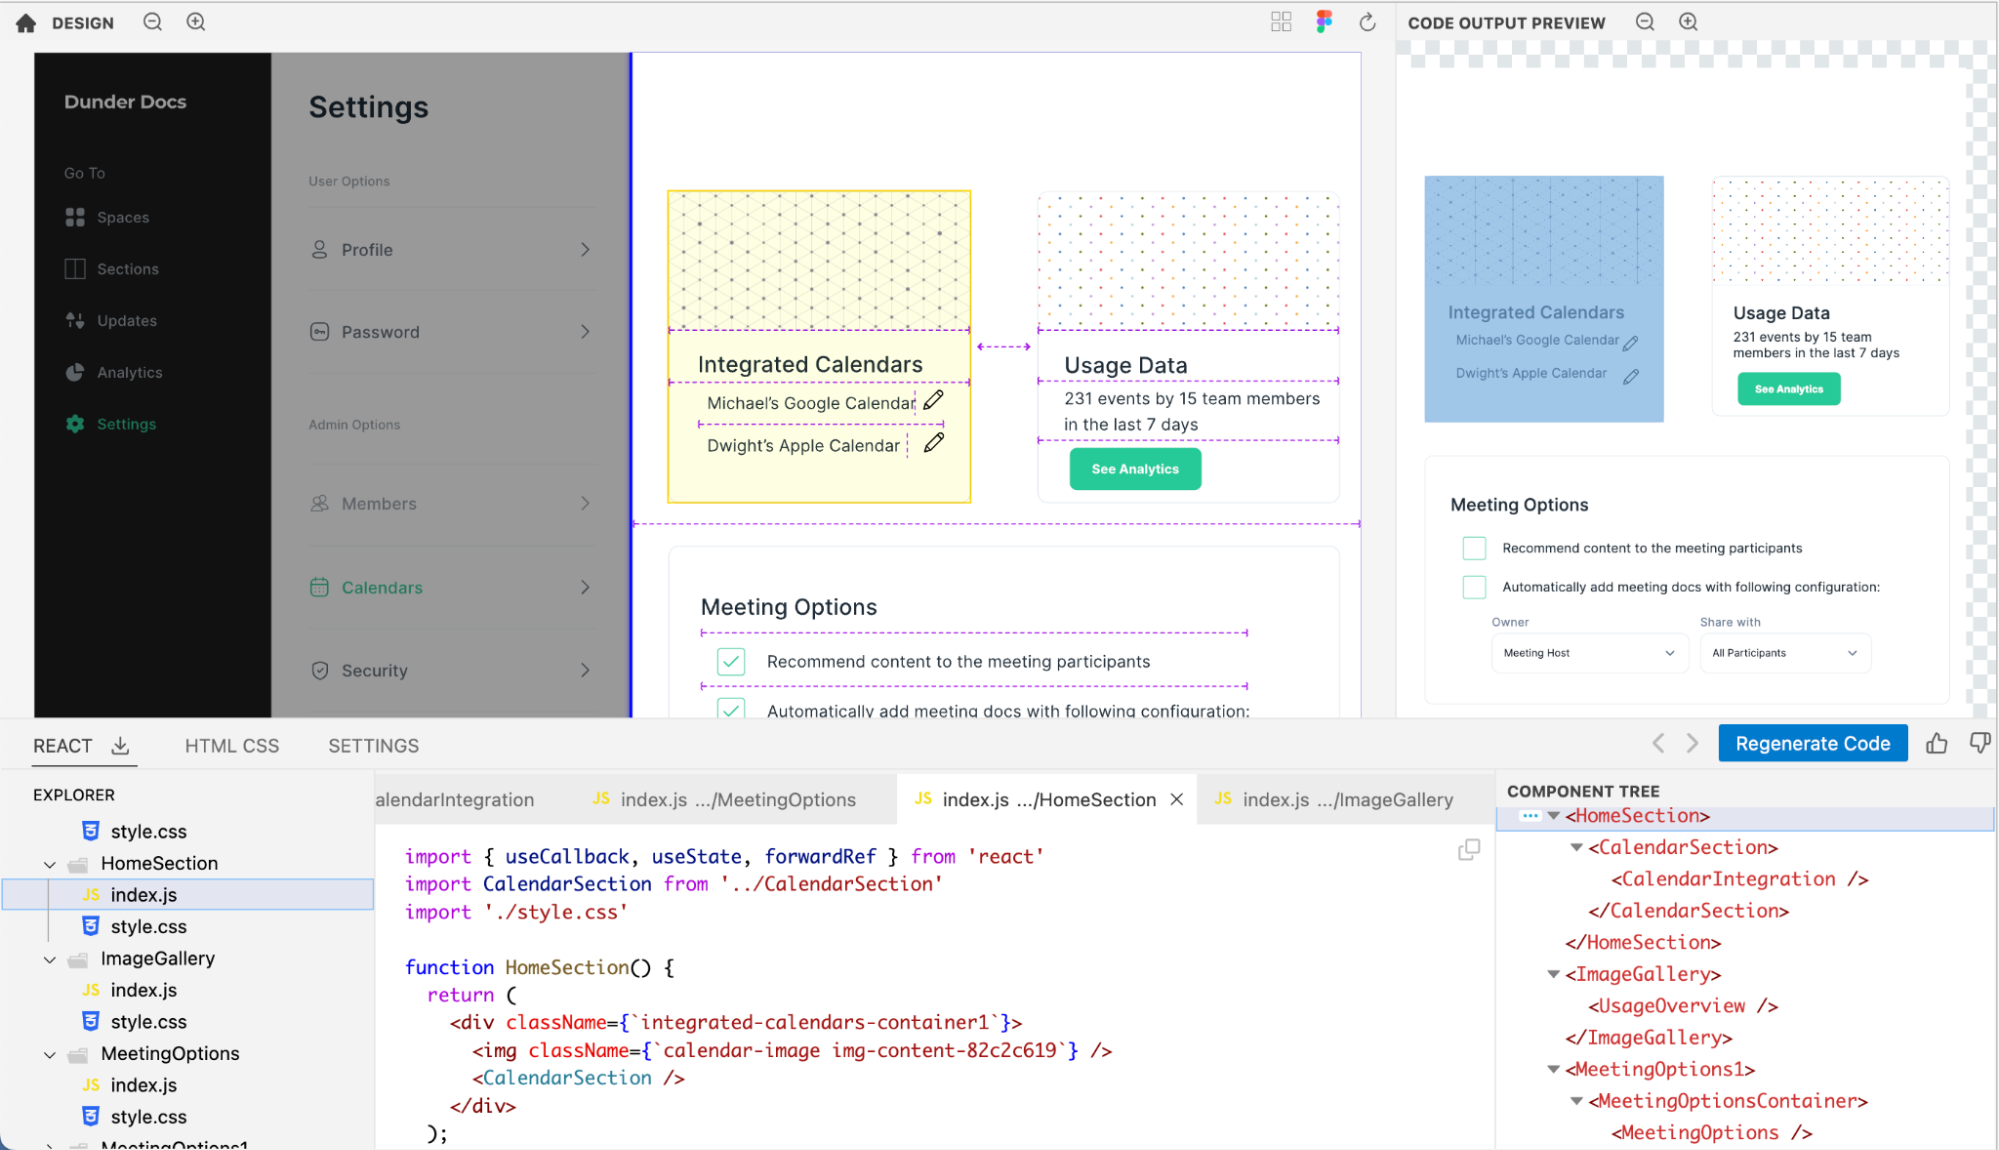Open the All Participants share dropdown
The image size is (1999, 1150).
tap(1785, 653)
